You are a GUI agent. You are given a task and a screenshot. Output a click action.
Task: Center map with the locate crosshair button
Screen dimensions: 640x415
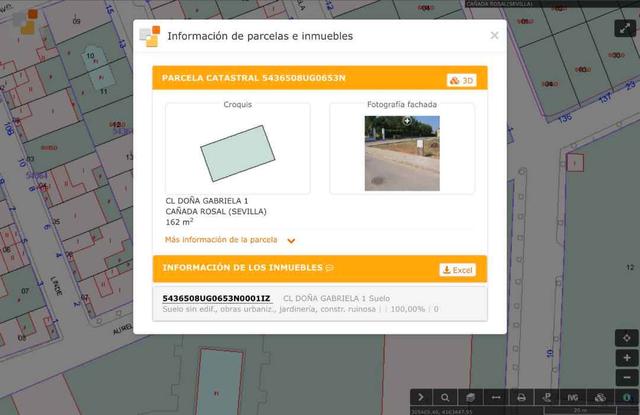click(x=626, y=337)
